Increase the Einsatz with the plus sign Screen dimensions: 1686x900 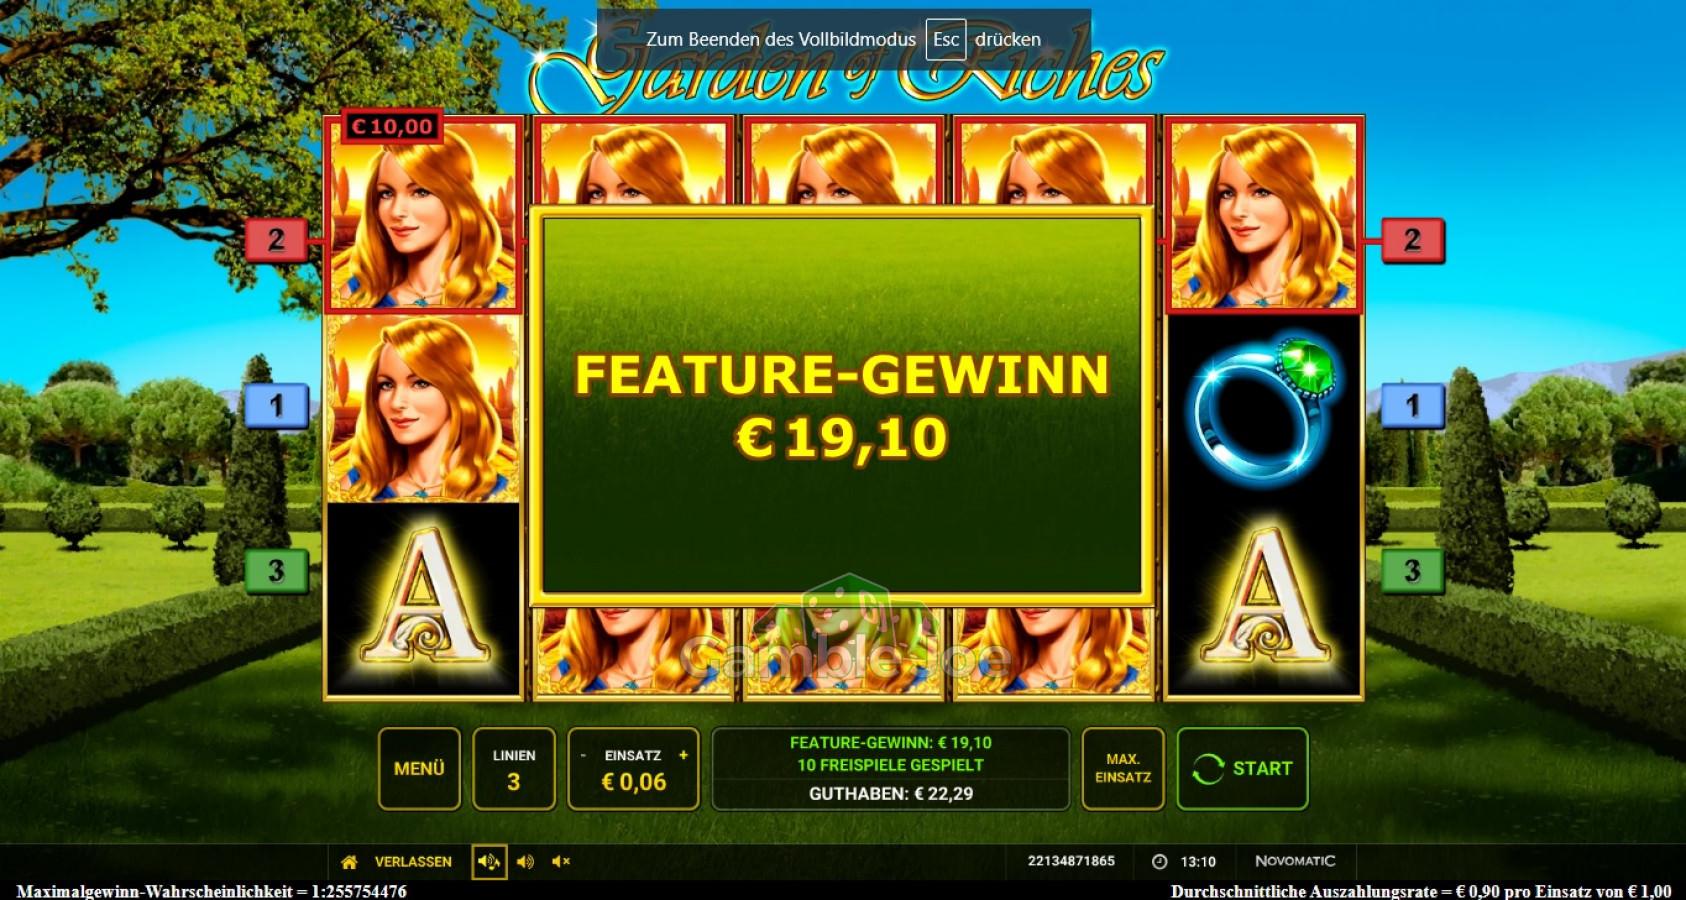pyautogui.click(x=683, y=755)
